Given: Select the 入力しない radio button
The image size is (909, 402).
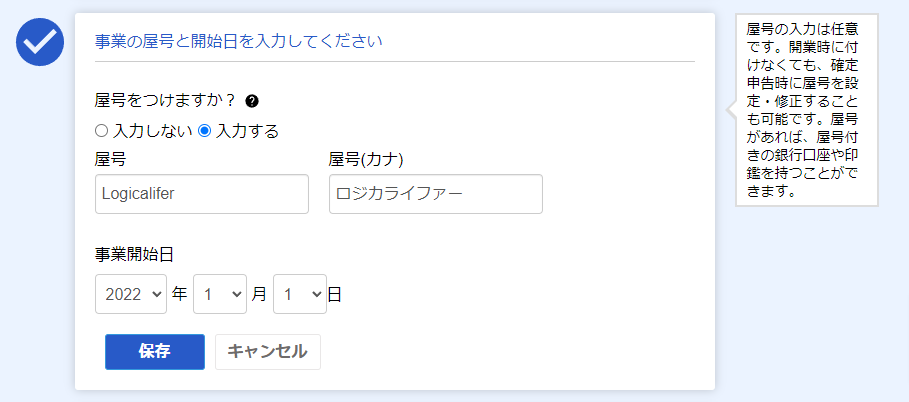Looking at the screenshot, I should (101, 130).
